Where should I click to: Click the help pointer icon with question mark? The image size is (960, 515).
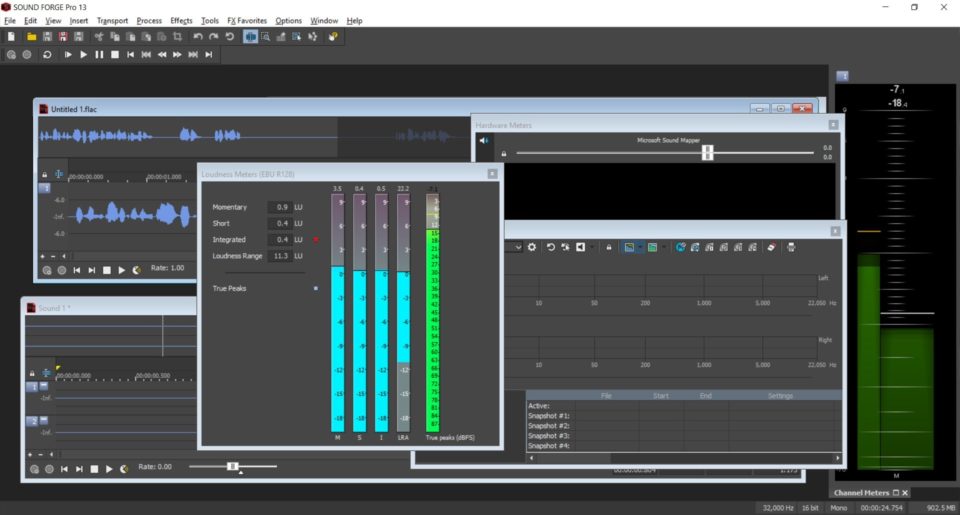click(x=332, y=37)
